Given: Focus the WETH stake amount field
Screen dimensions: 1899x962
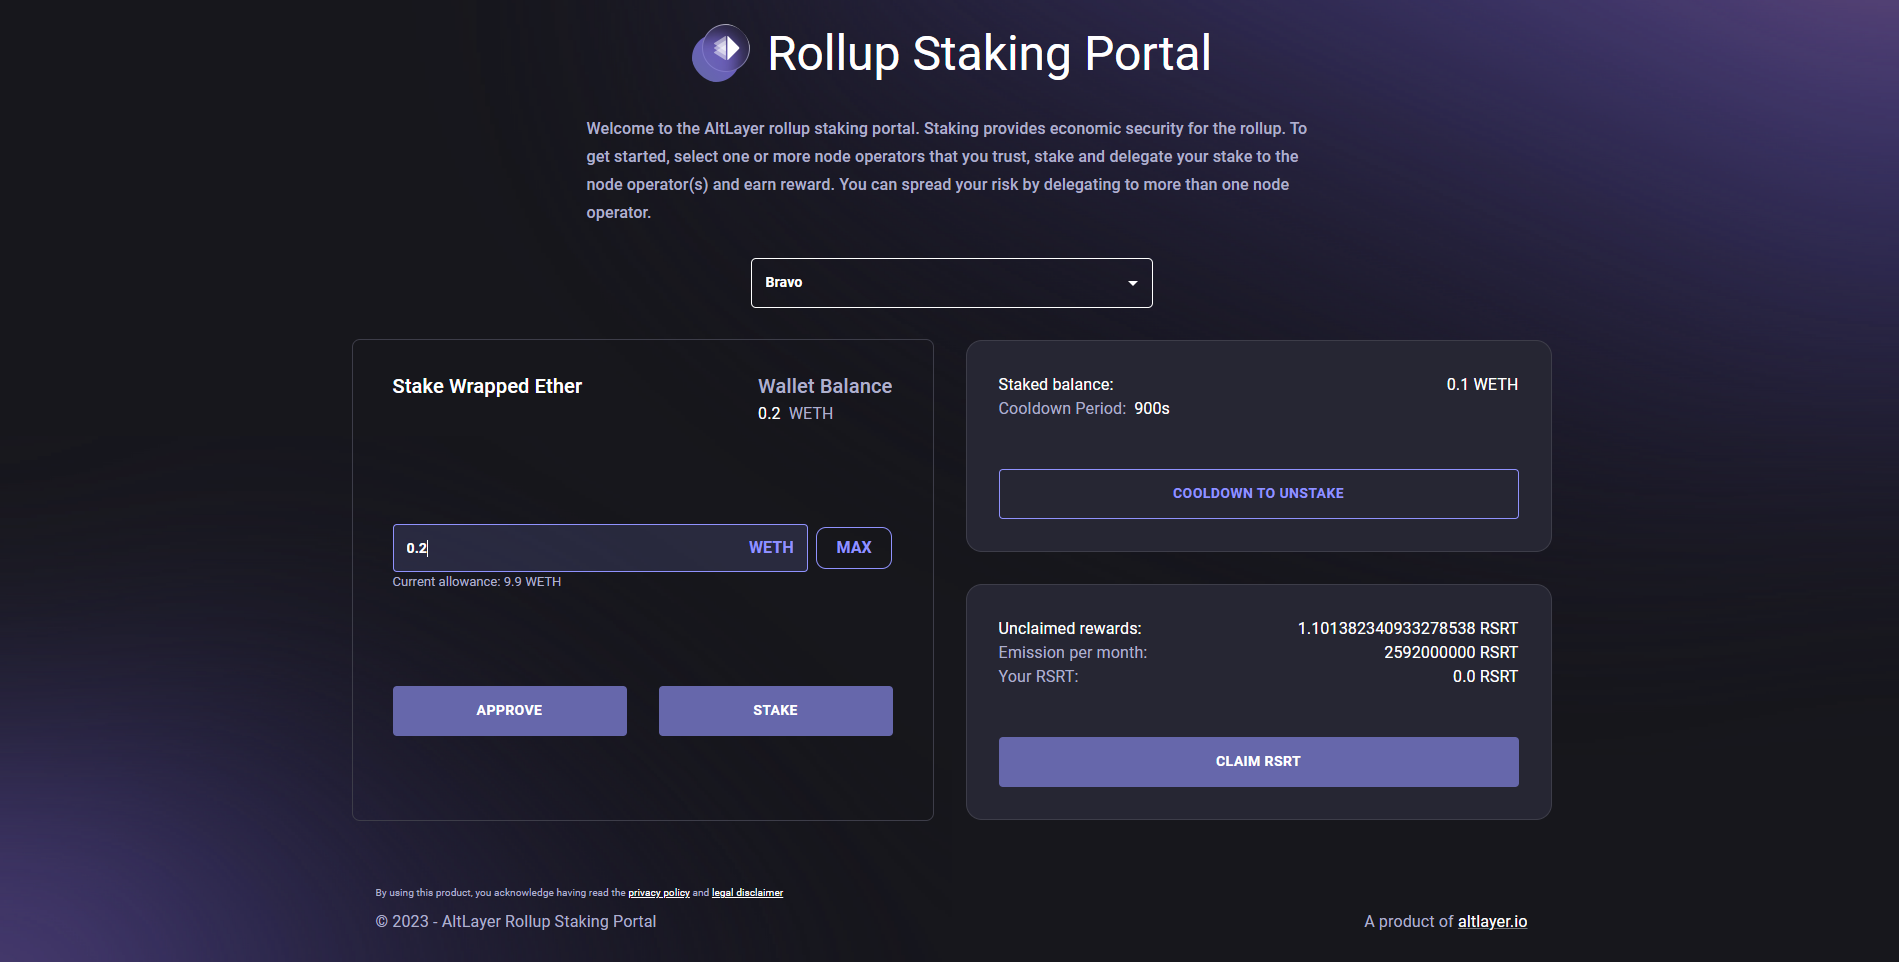Looking at the screenshot, I should [x=599, y=548].
